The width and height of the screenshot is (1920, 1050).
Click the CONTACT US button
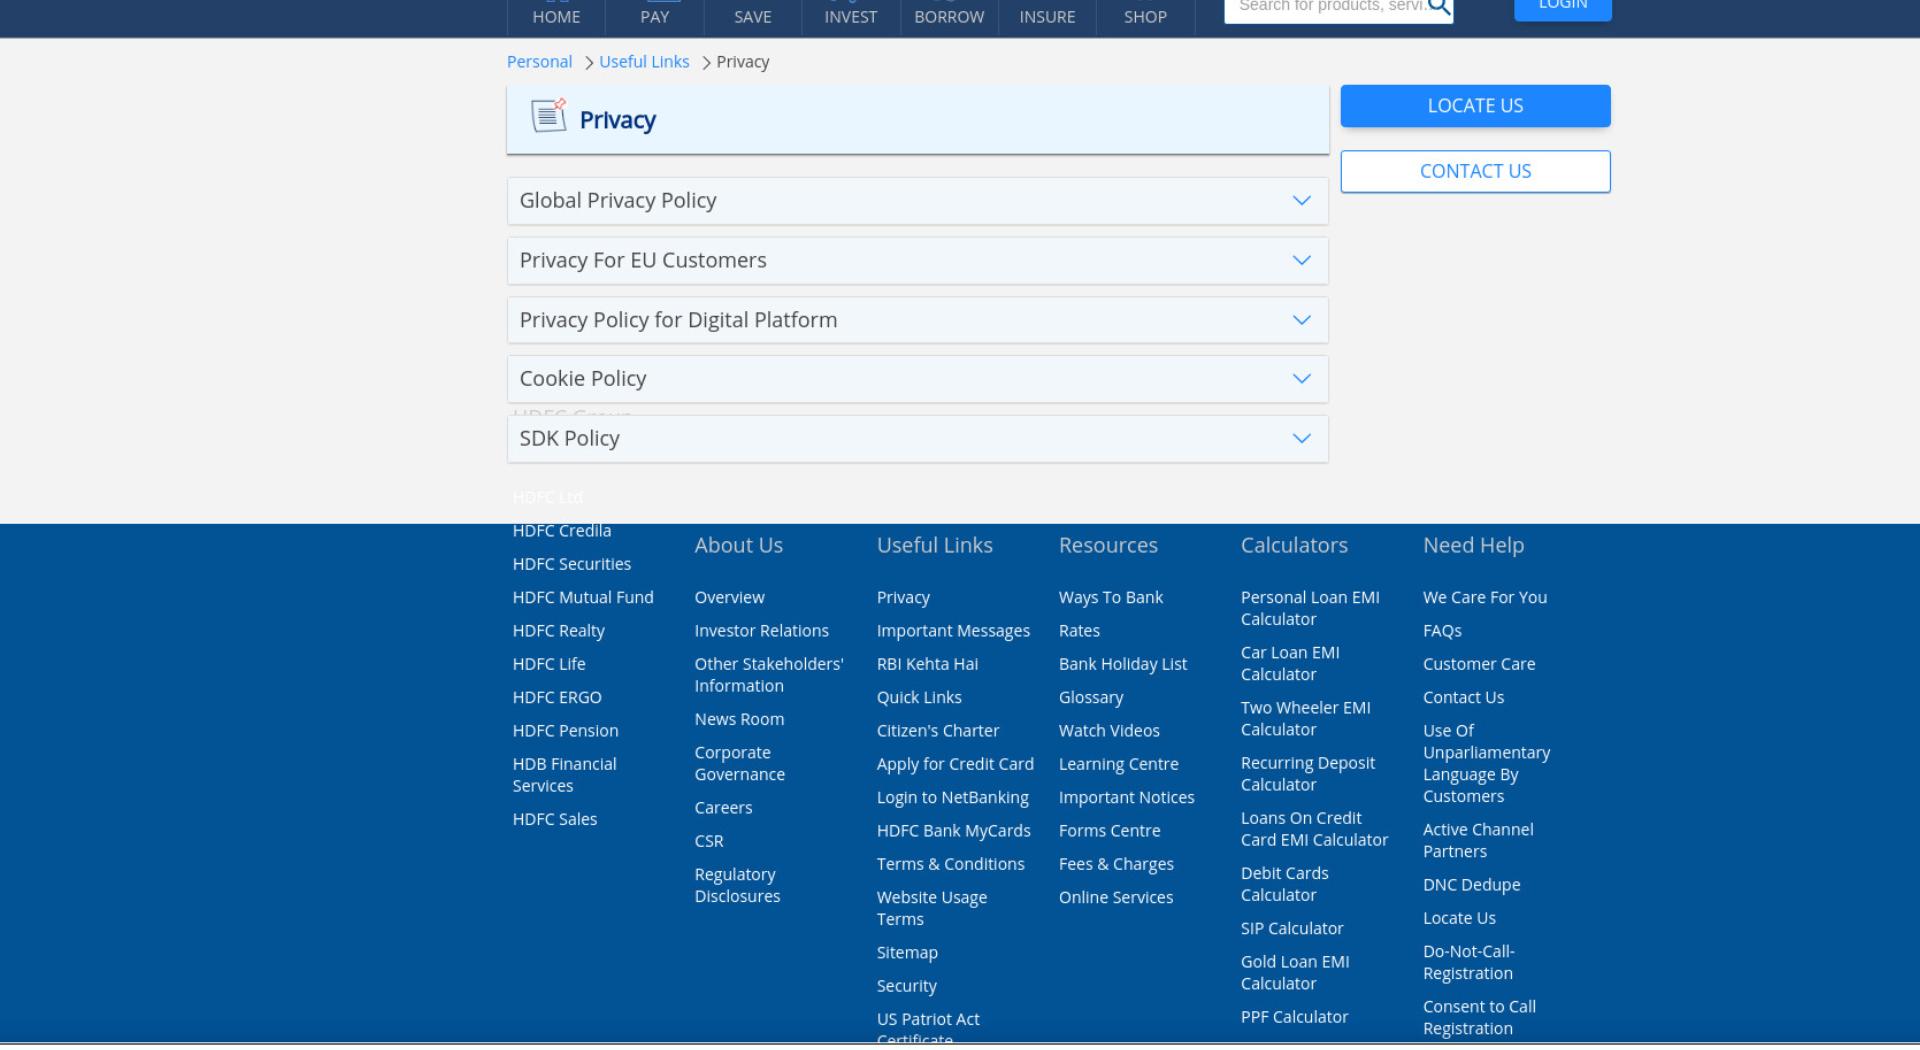point(1475,171)
